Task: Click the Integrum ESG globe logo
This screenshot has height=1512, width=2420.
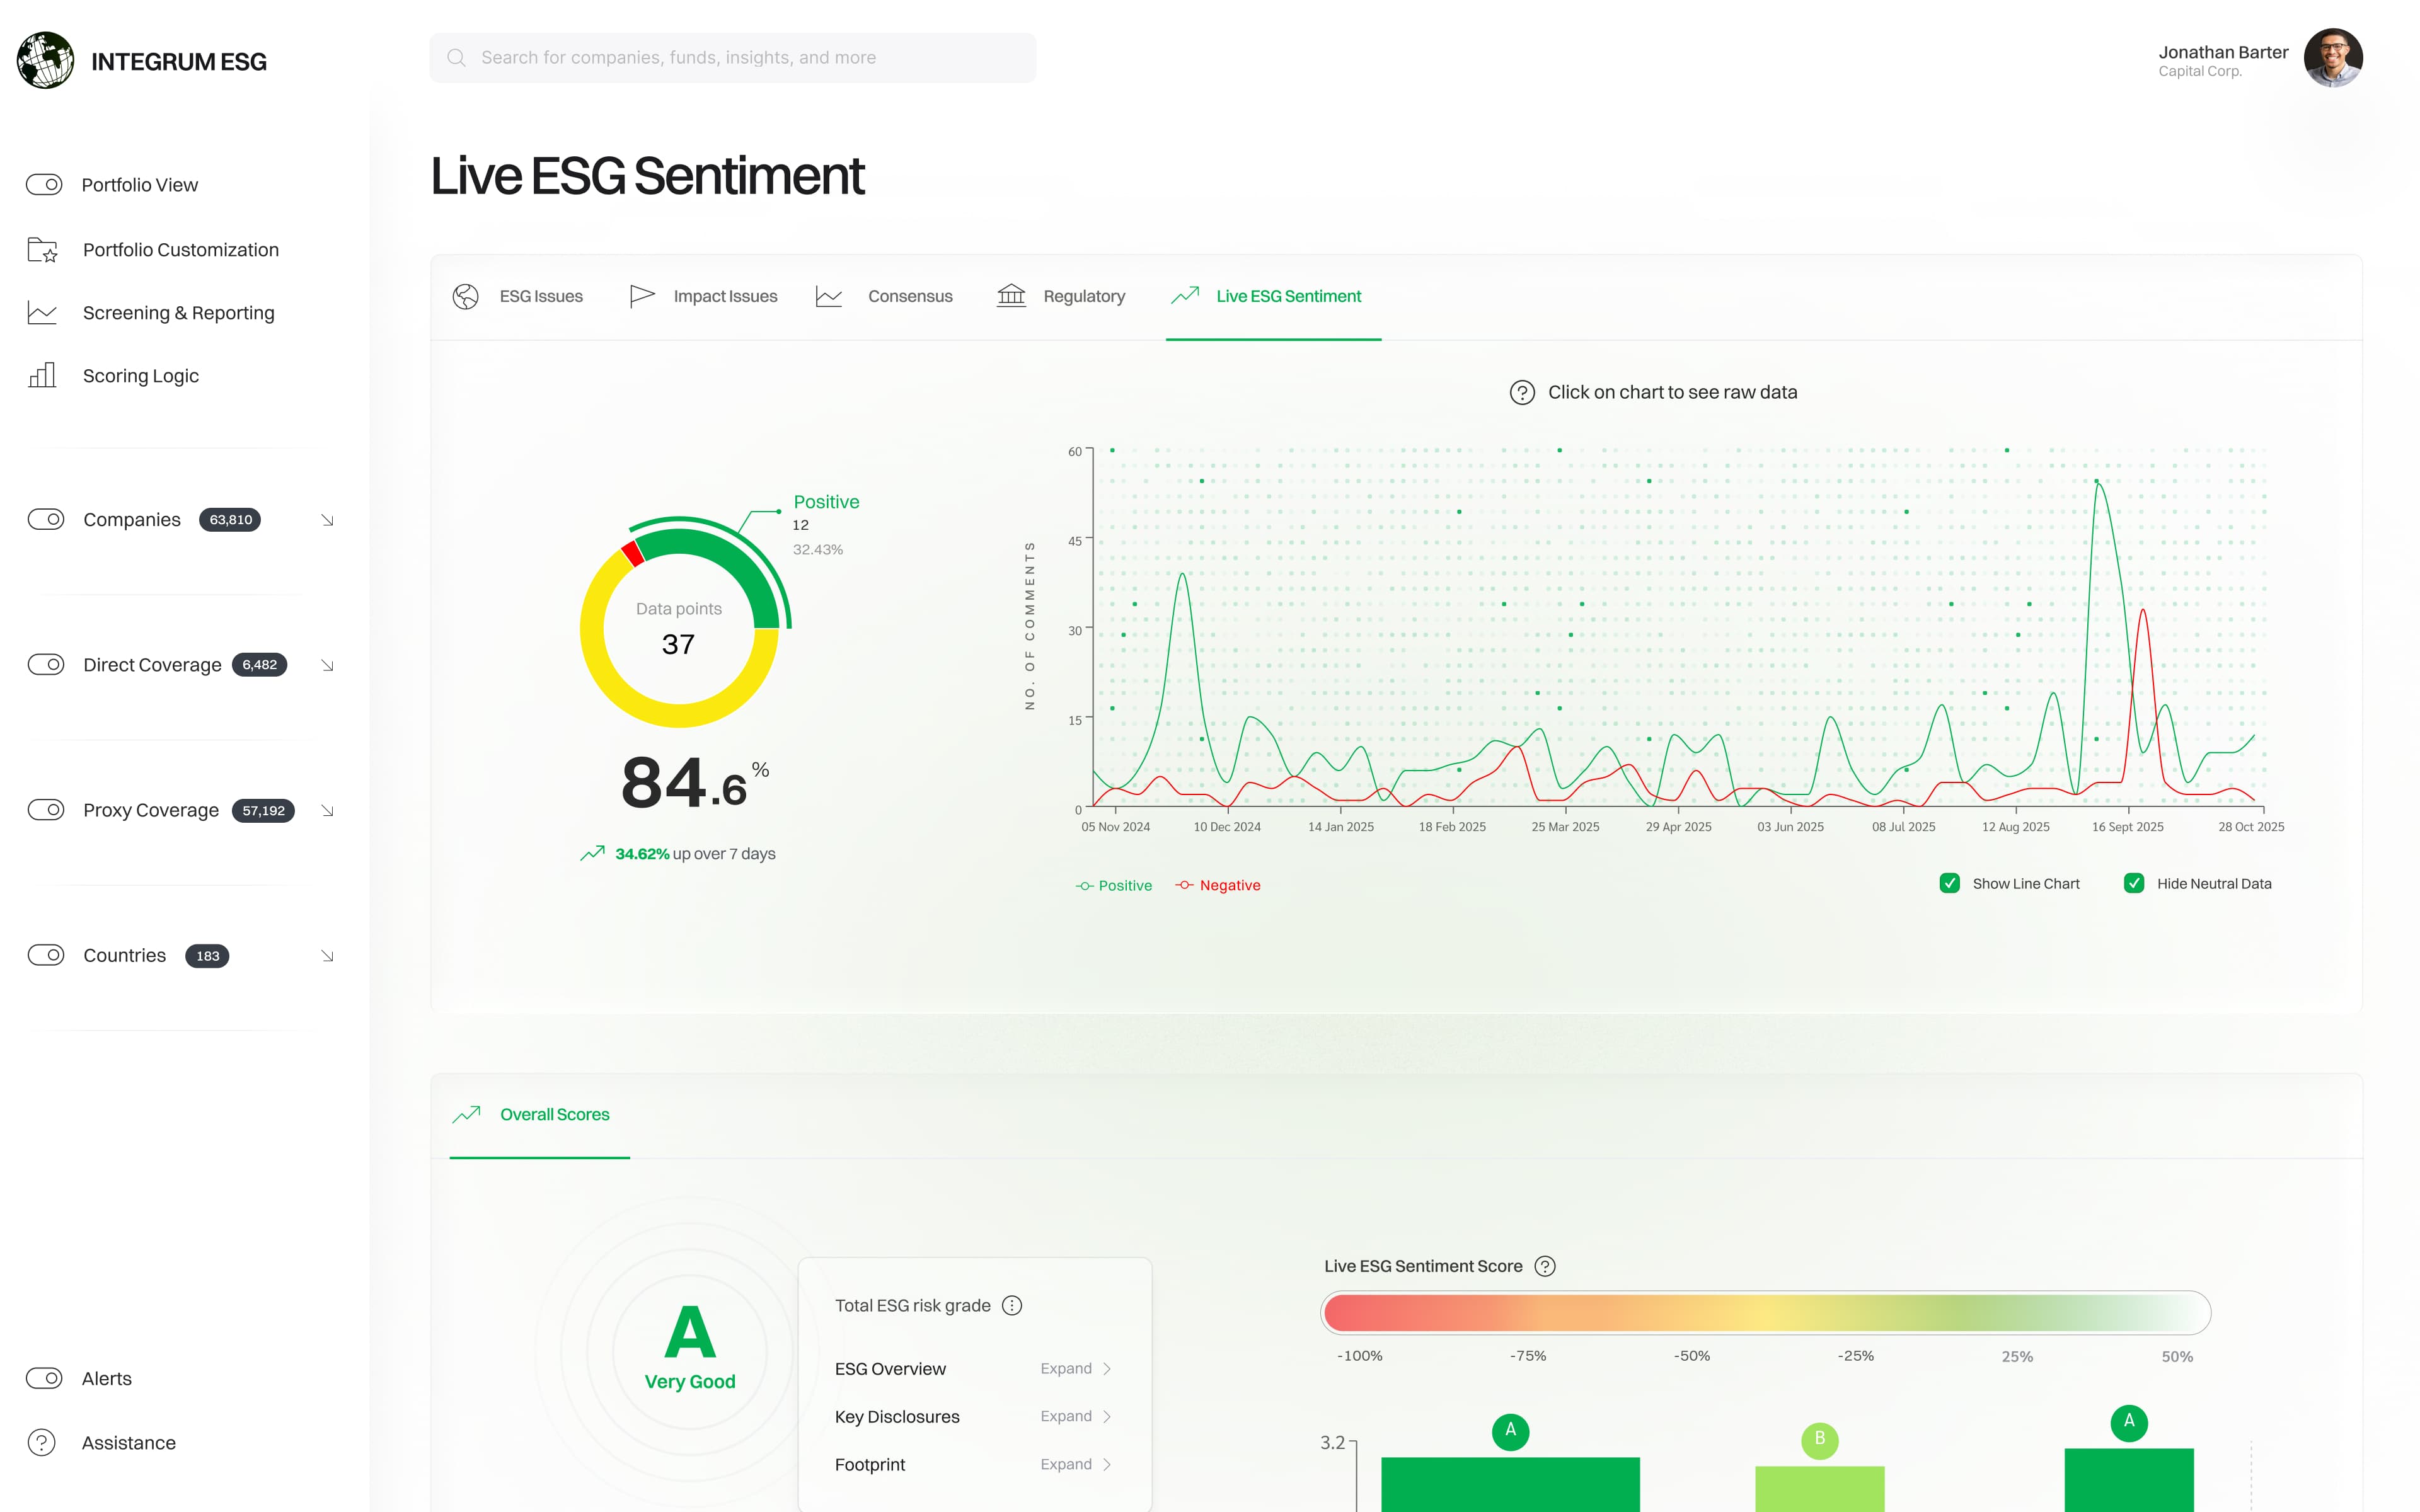Action: 45,60
